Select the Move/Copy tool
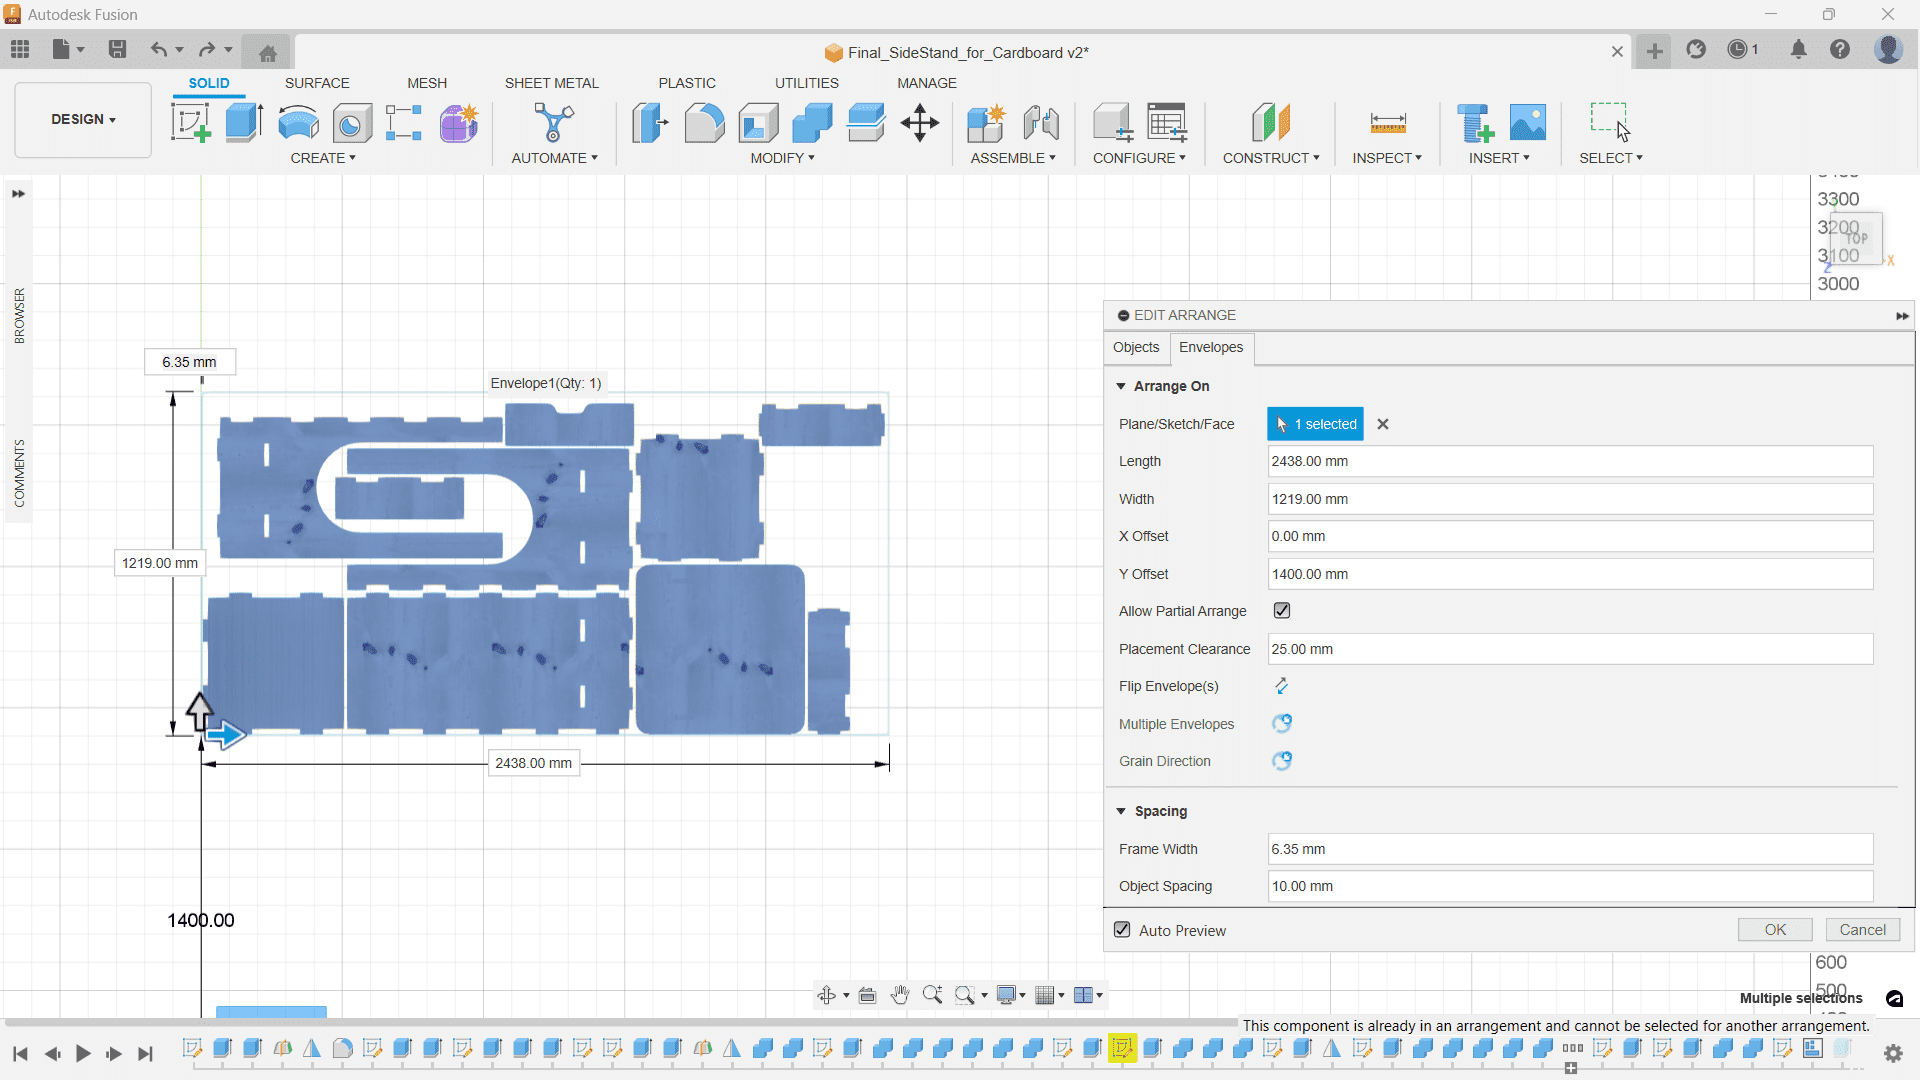 click(919, 123)
